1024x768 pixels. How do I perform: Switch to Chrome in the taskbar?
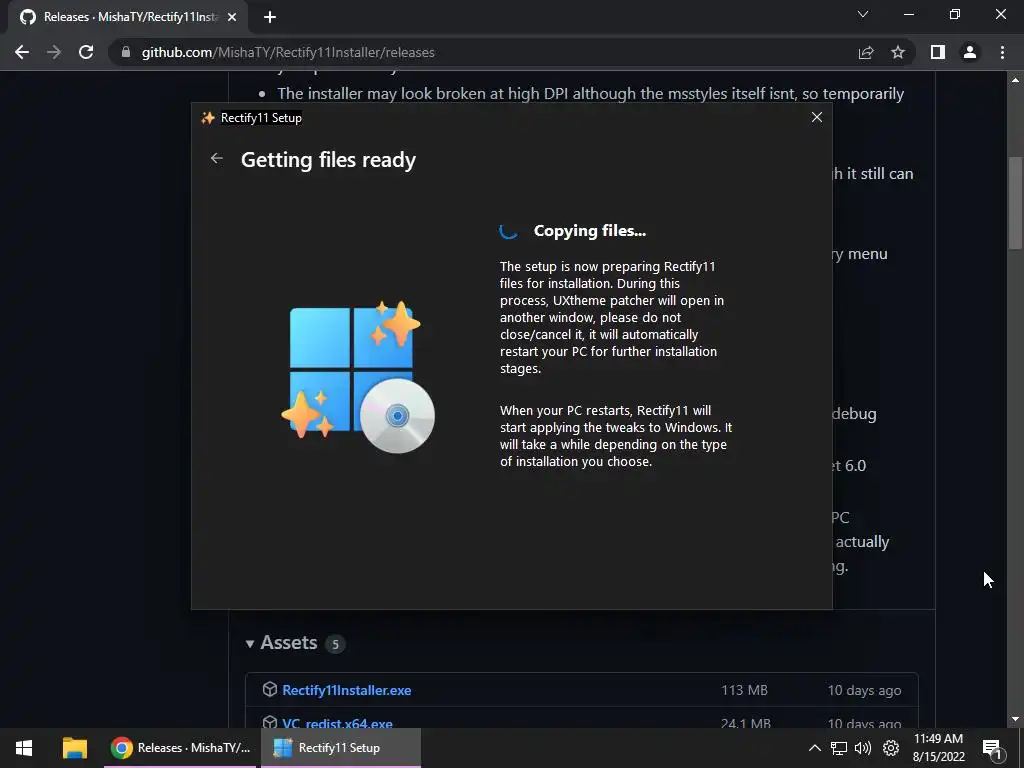coord(182,748)
